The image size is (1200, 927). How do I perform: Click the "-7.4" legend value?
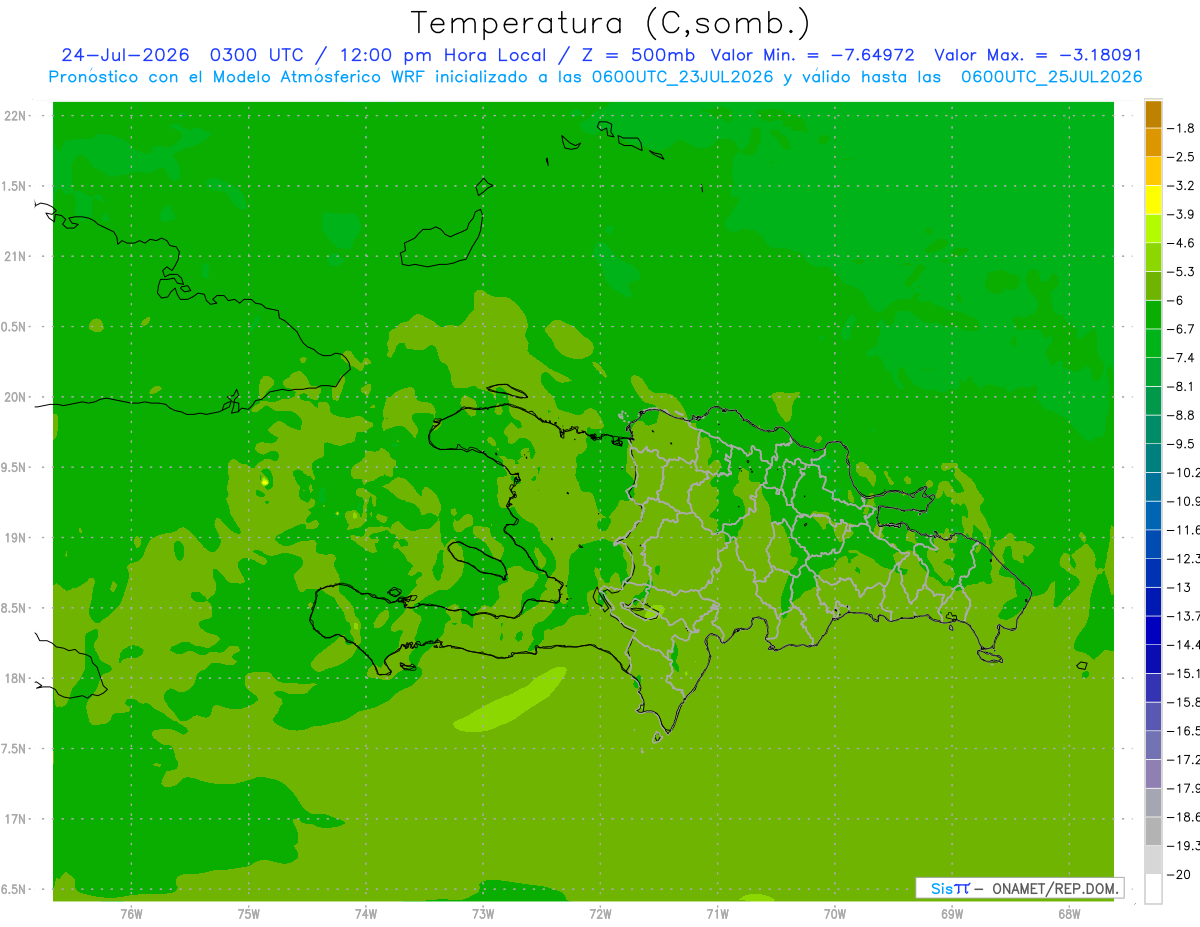pos(1182,358)
